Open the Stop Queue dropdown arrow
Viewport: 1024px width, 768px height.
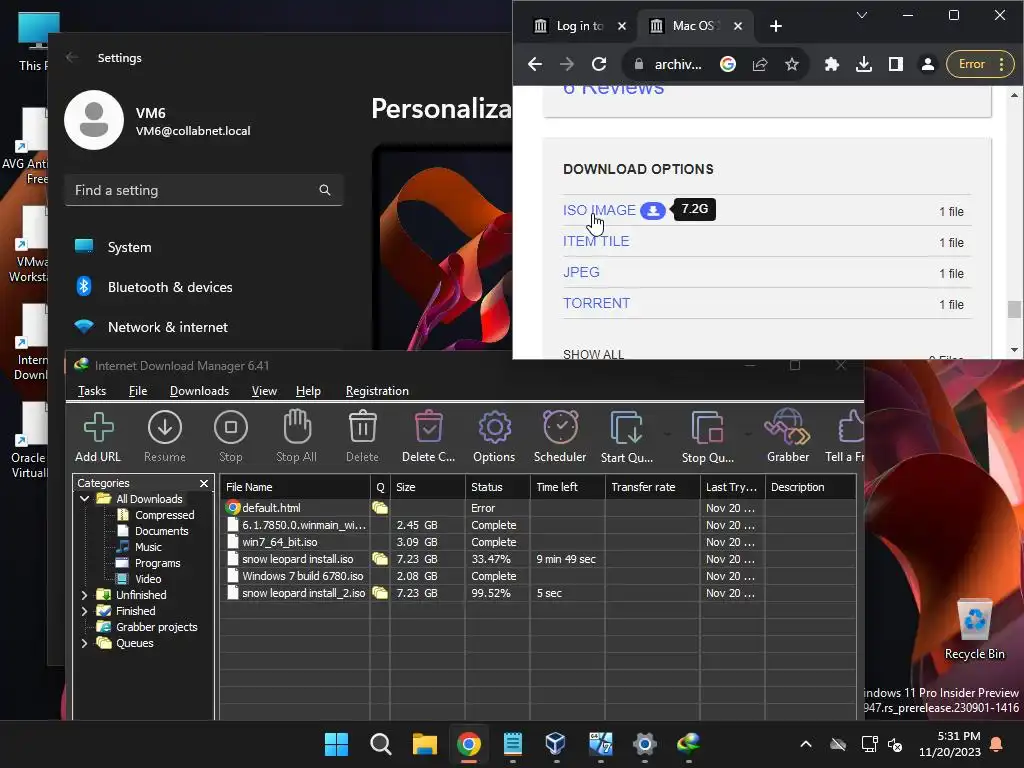pyautogui.click(x=748, y=434)
